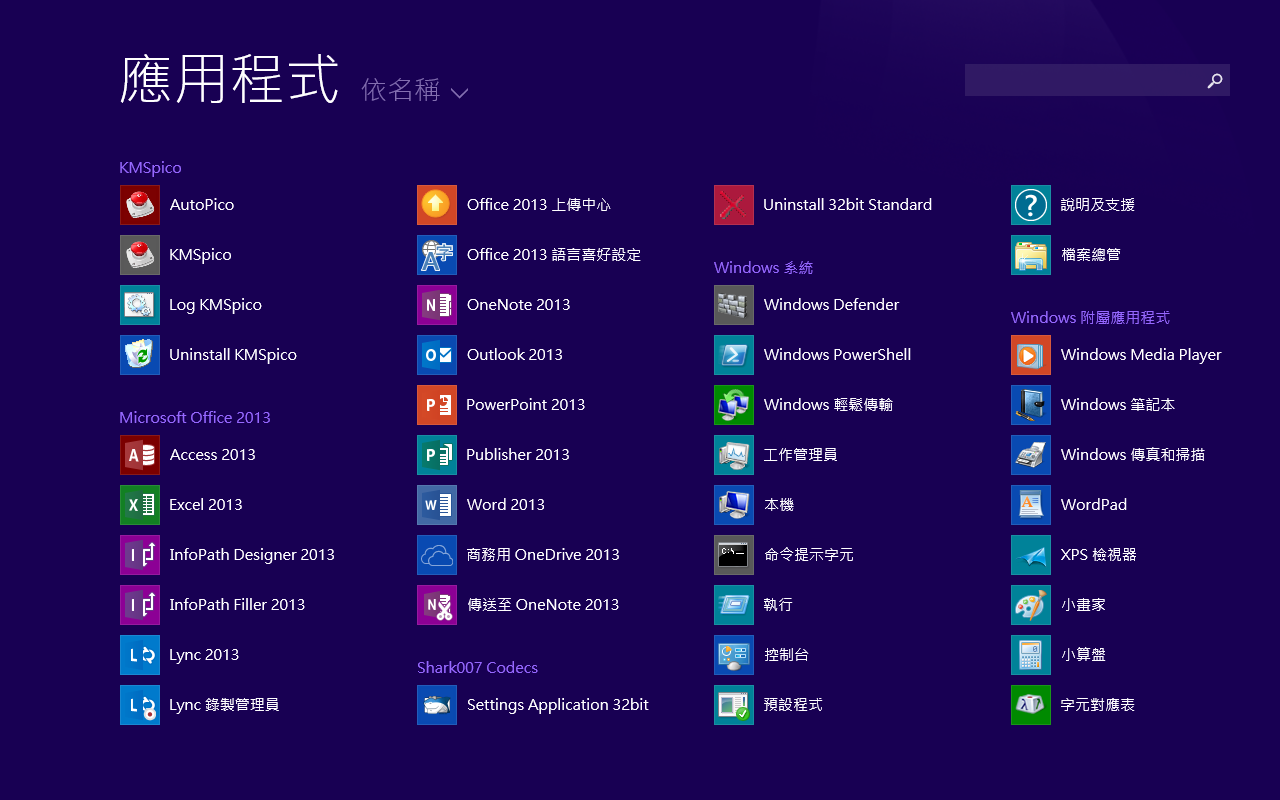Click the search magnifier button
Viewport: 1280px width, 800px height.
[1215, 80]
